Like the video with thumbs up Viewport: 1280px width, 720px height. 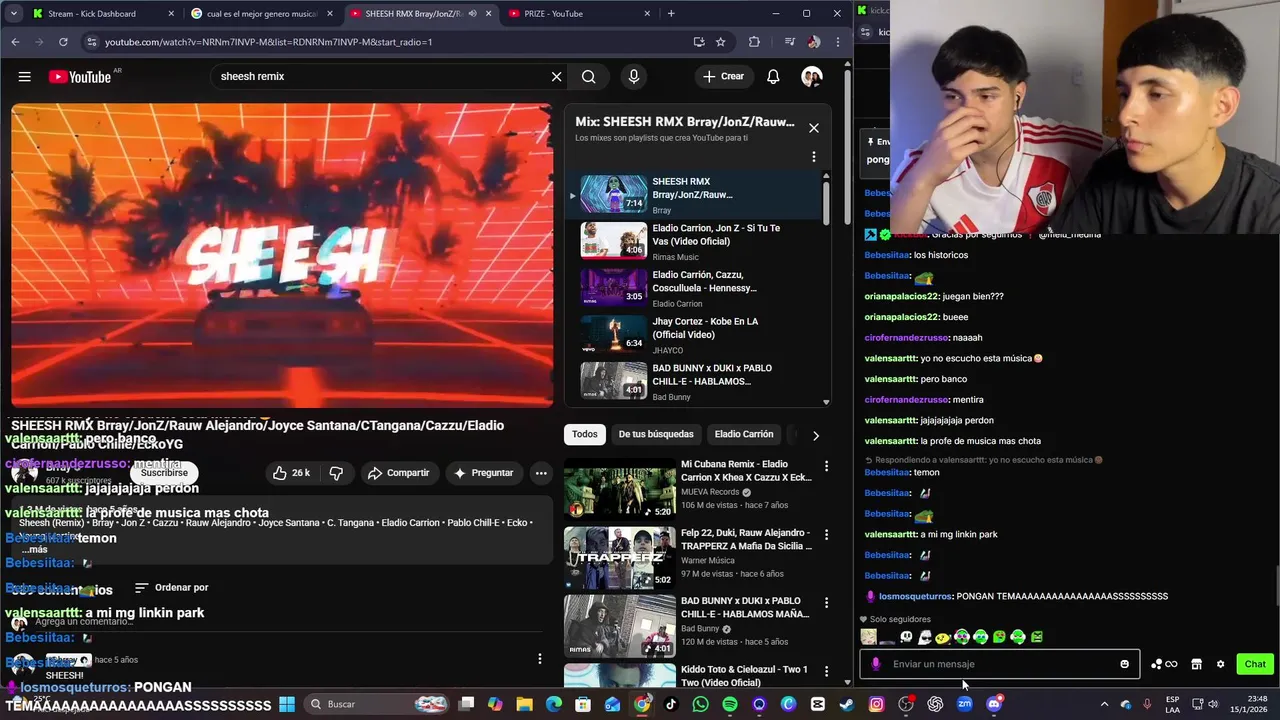point(291,473)
